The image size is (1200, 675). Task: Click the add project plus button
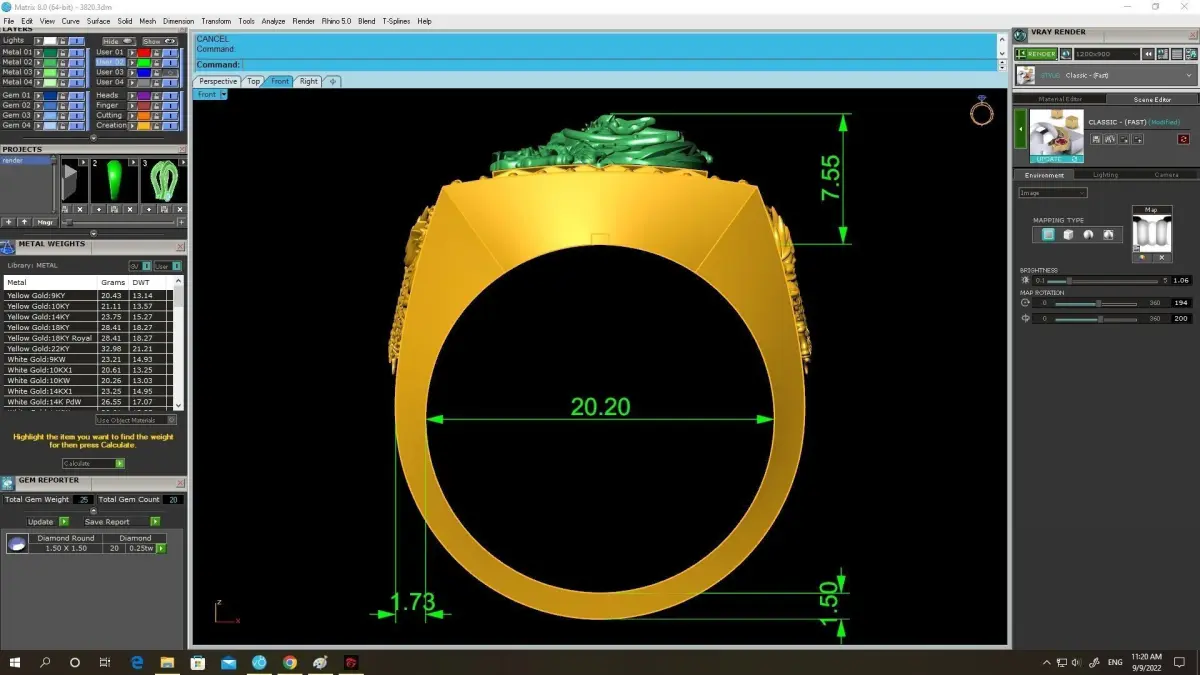pos(8,222)
